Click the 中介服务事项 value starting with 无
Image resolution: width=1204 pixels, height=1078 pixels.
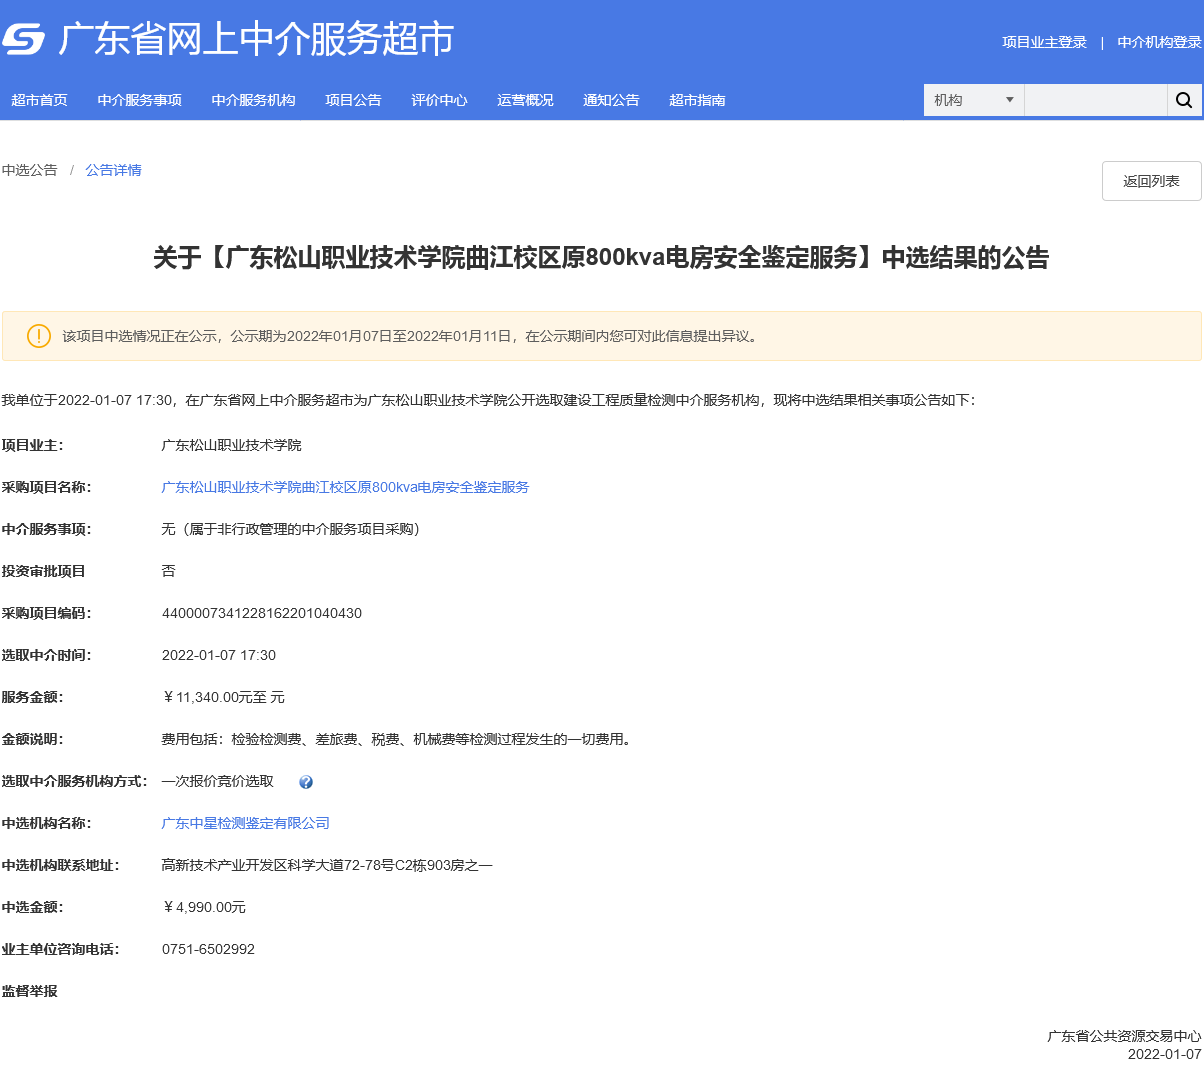point(291,529)
